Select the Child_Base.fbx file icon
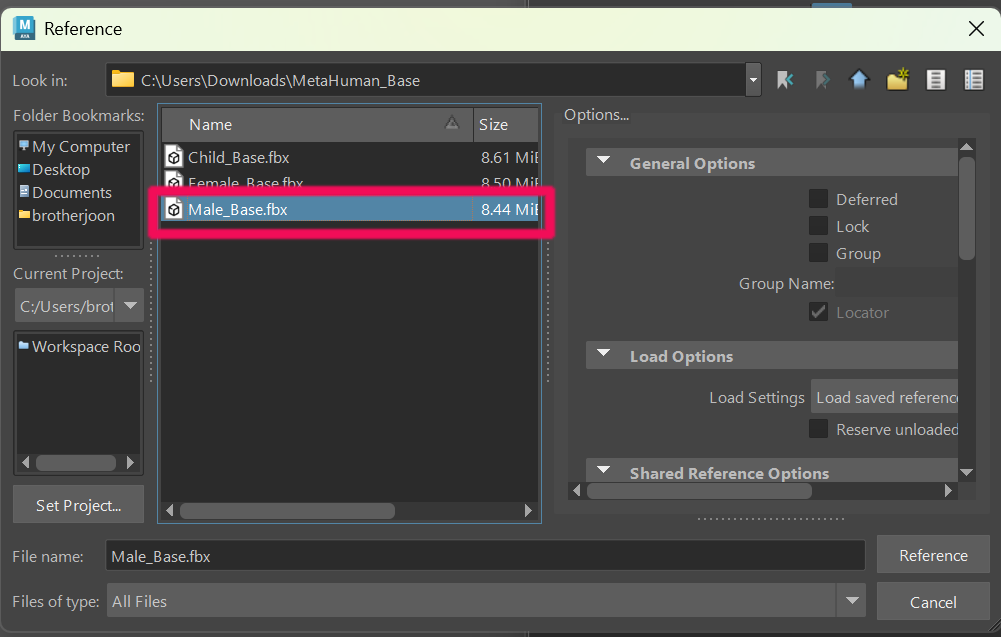The height and width of the screenshot is (637, 1001). click(174, 157)
